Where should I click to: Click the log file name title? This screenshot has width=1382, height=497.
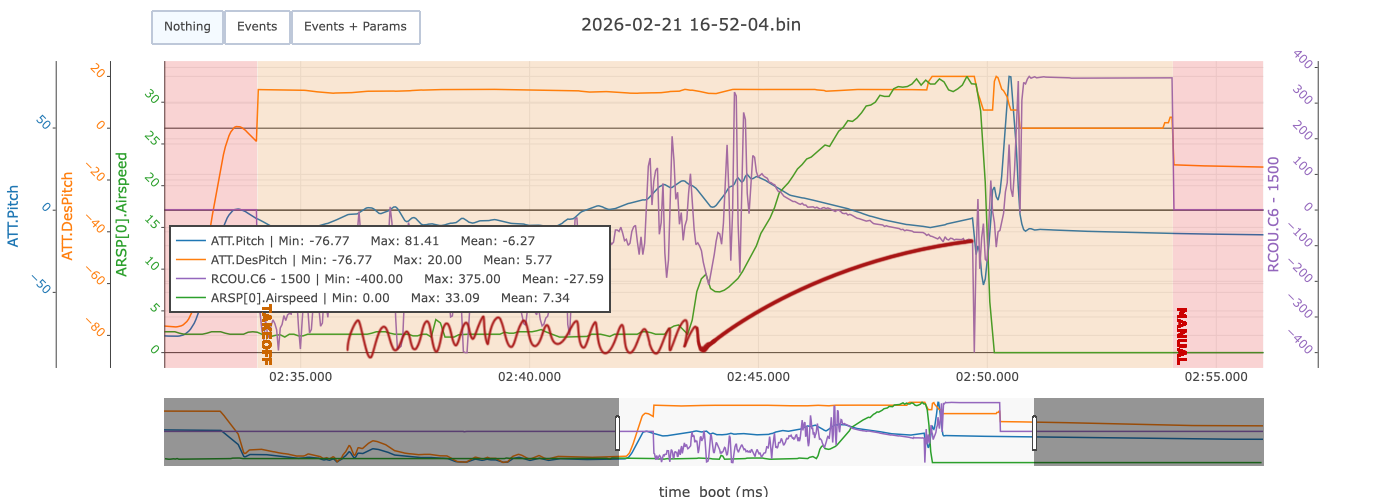pos(690,25)
